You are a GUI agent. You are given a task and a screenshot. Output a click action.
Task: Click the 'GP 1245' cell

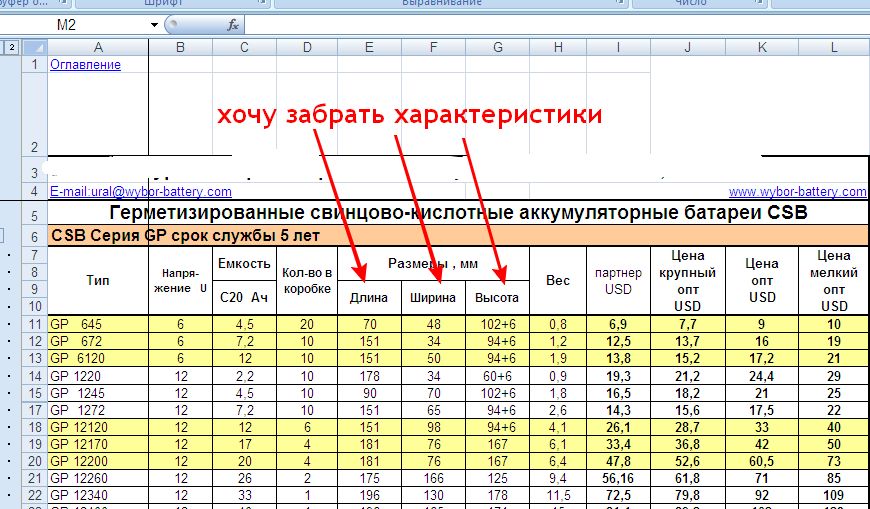[x=98, y=393]
